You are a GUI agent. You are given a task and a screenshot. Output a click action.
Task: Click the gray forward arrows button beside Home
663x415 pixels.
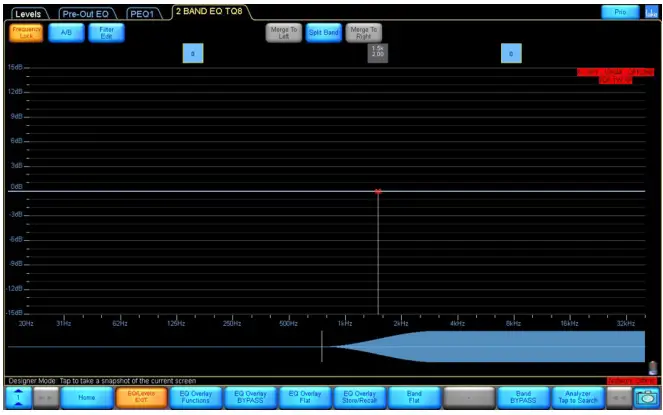(x=46, y=398)
